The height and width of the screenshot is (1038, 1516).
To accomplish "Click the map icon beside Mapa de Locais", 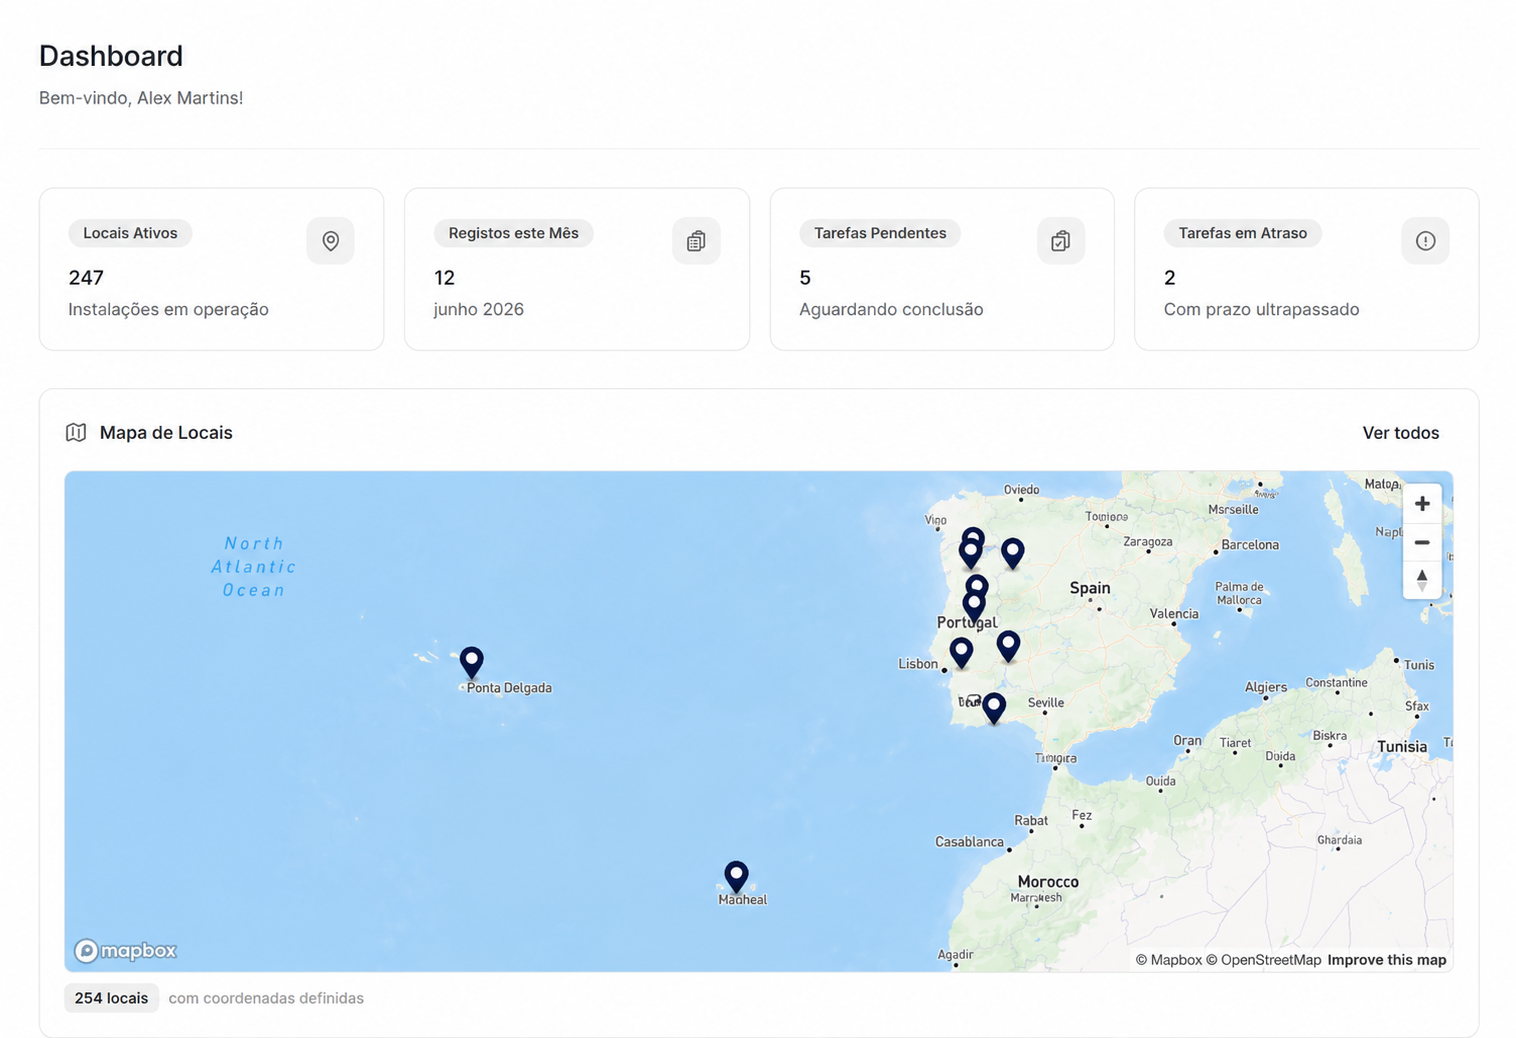I will pyautogui.click(x=76, y=432).
